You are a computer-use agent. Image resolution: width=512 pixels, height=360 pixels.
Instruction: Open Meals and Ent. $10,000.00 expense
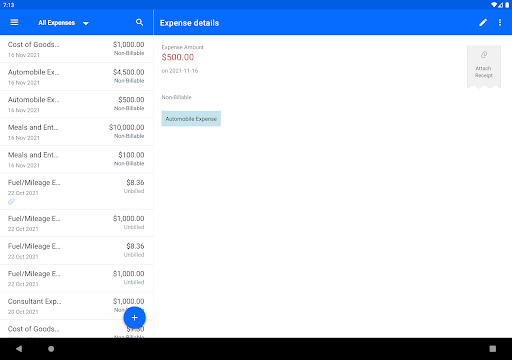coord(77,132)
